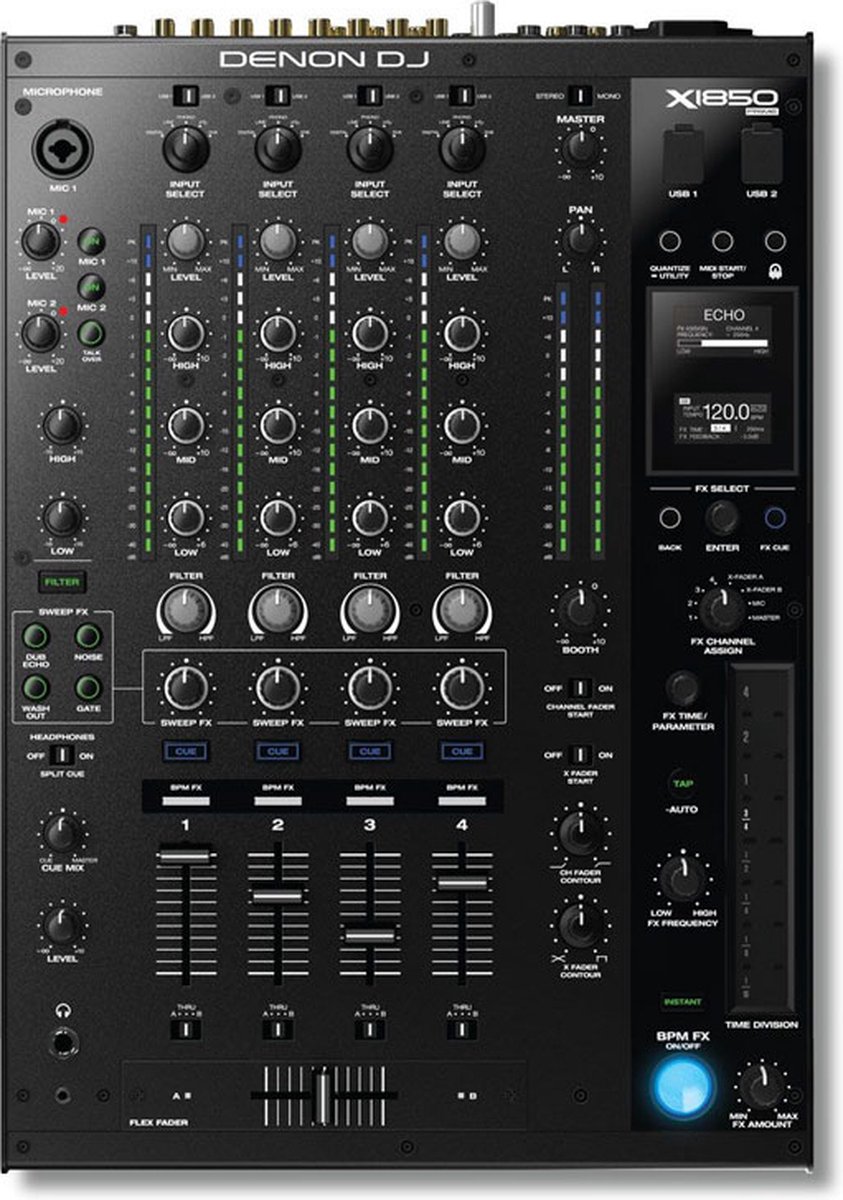Engage the green INSTANT button

click(x=683, y=1001)
